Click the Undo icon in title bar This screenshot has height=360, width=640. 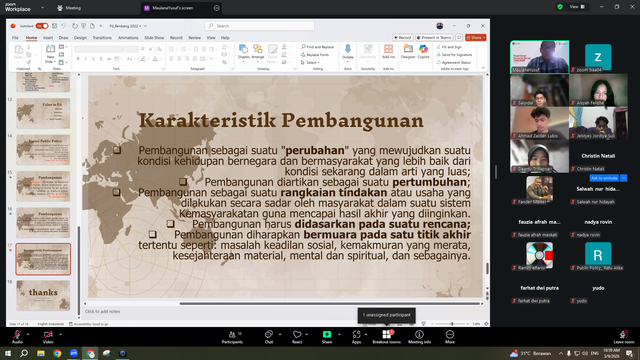tap(63, 26)
